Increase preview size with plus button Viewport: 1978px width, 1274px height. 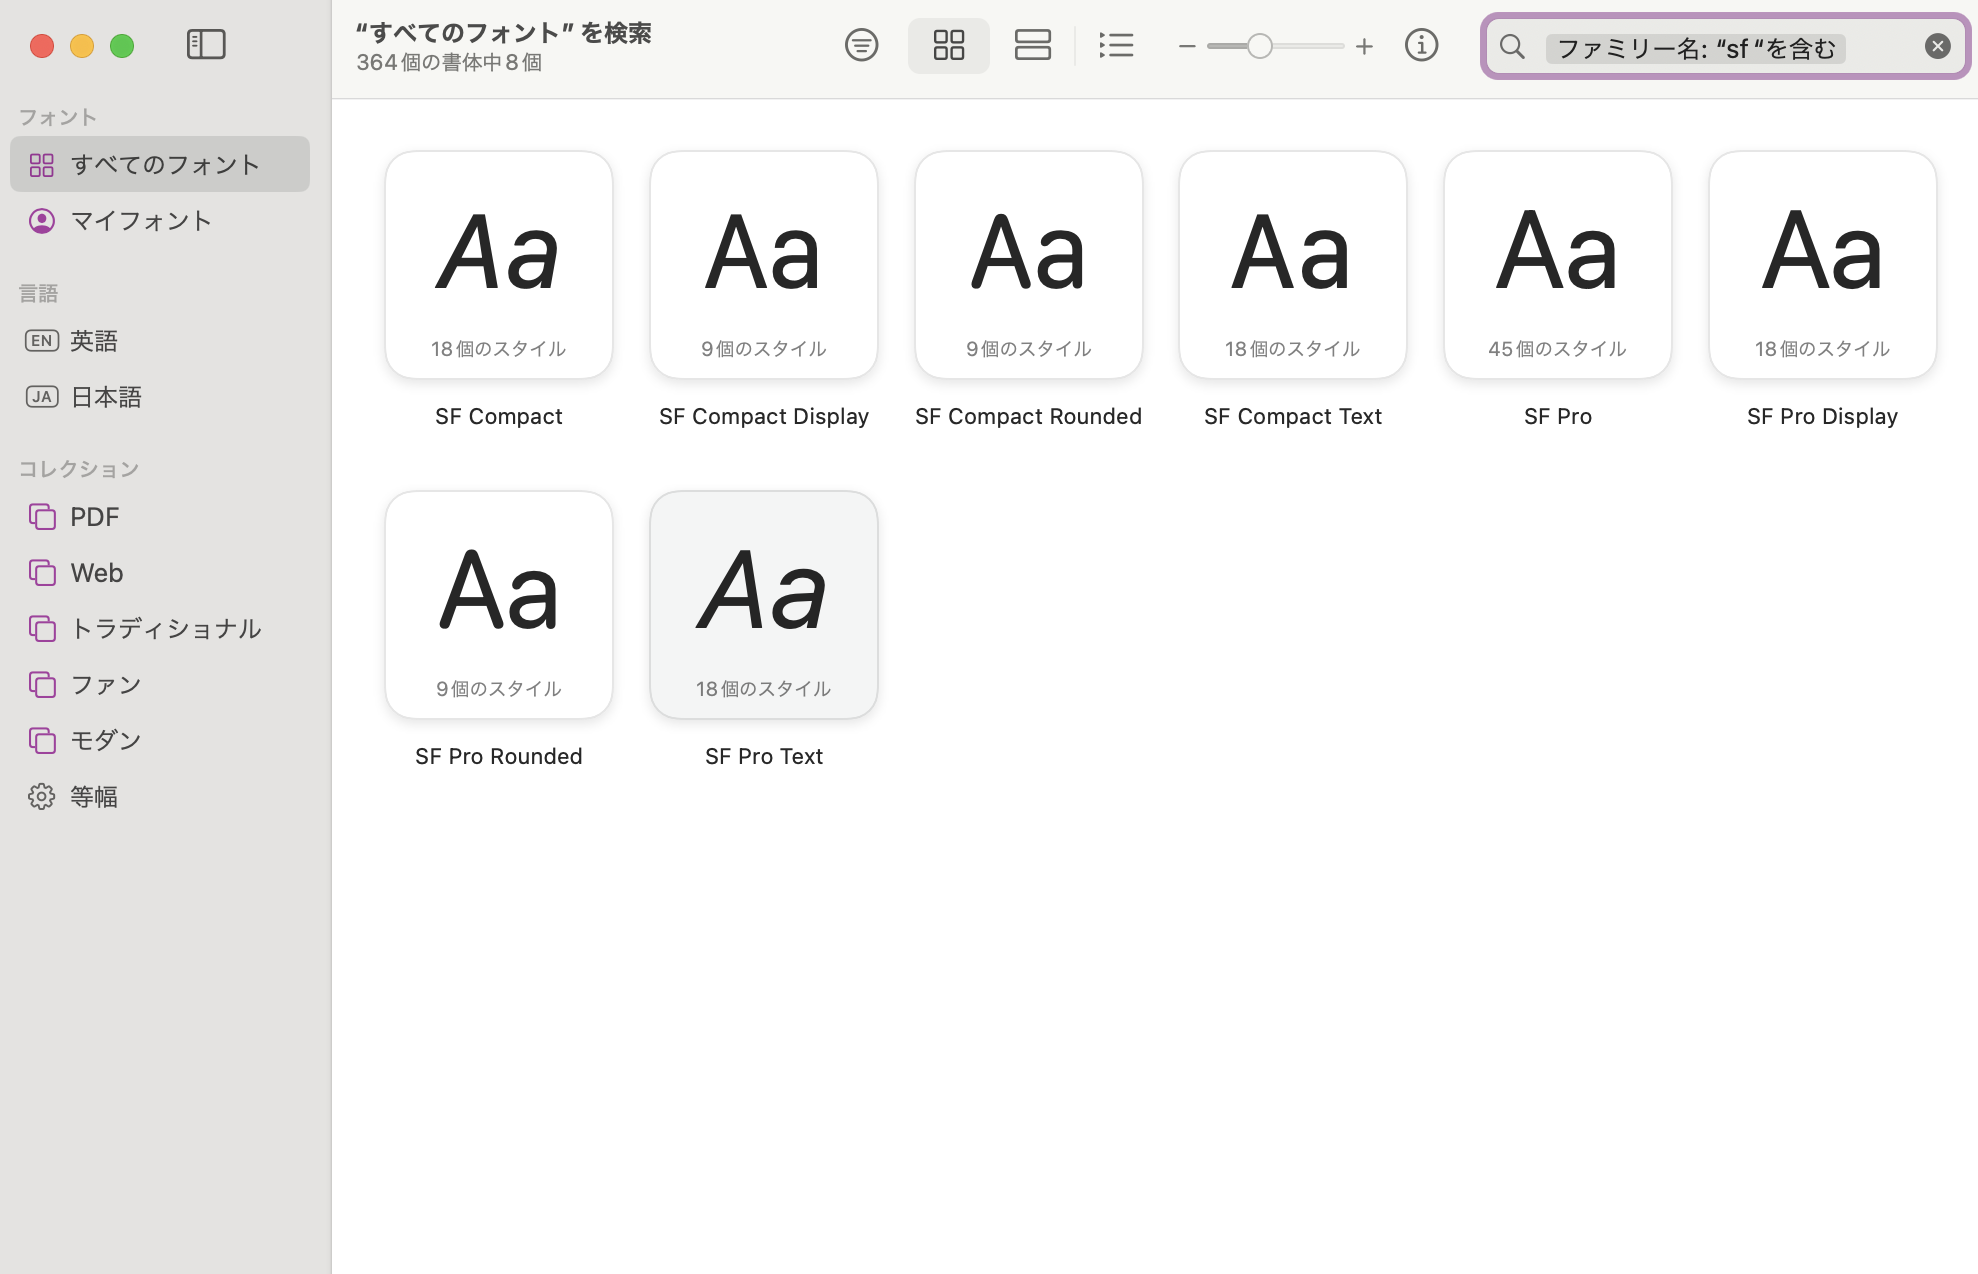click(x=1364, y=46)
